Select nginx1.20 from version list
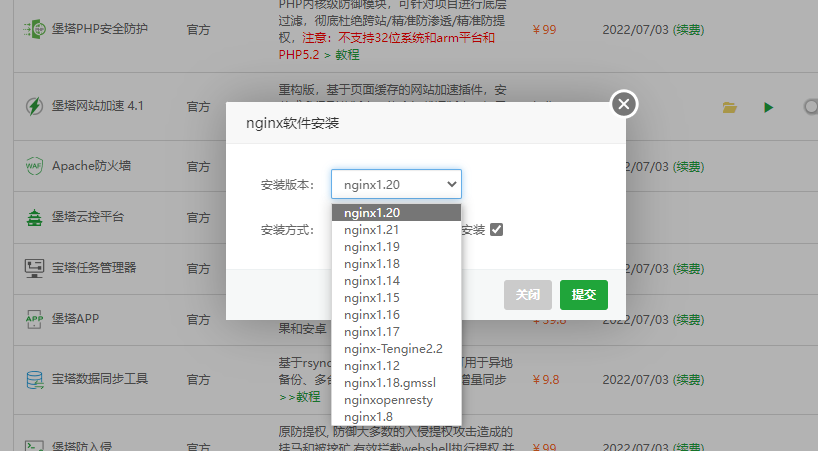Image resolution: width=818 pixels, height=451 pixels. point(396,213)
